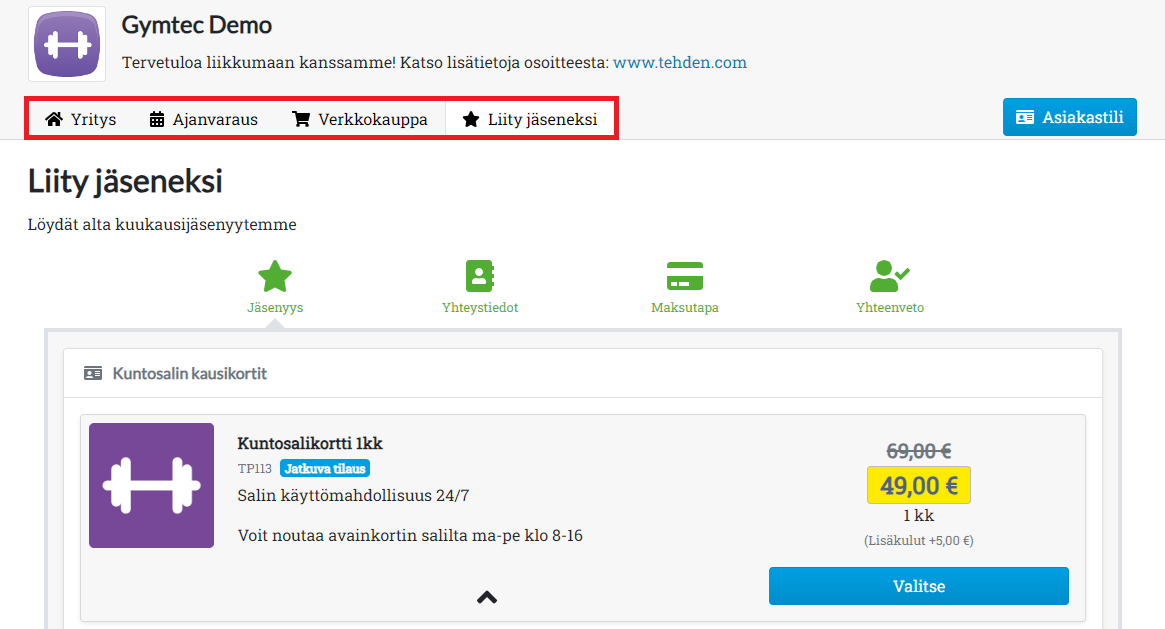Click the star icon beside Liity jäseneksi

tap(471, 120)
